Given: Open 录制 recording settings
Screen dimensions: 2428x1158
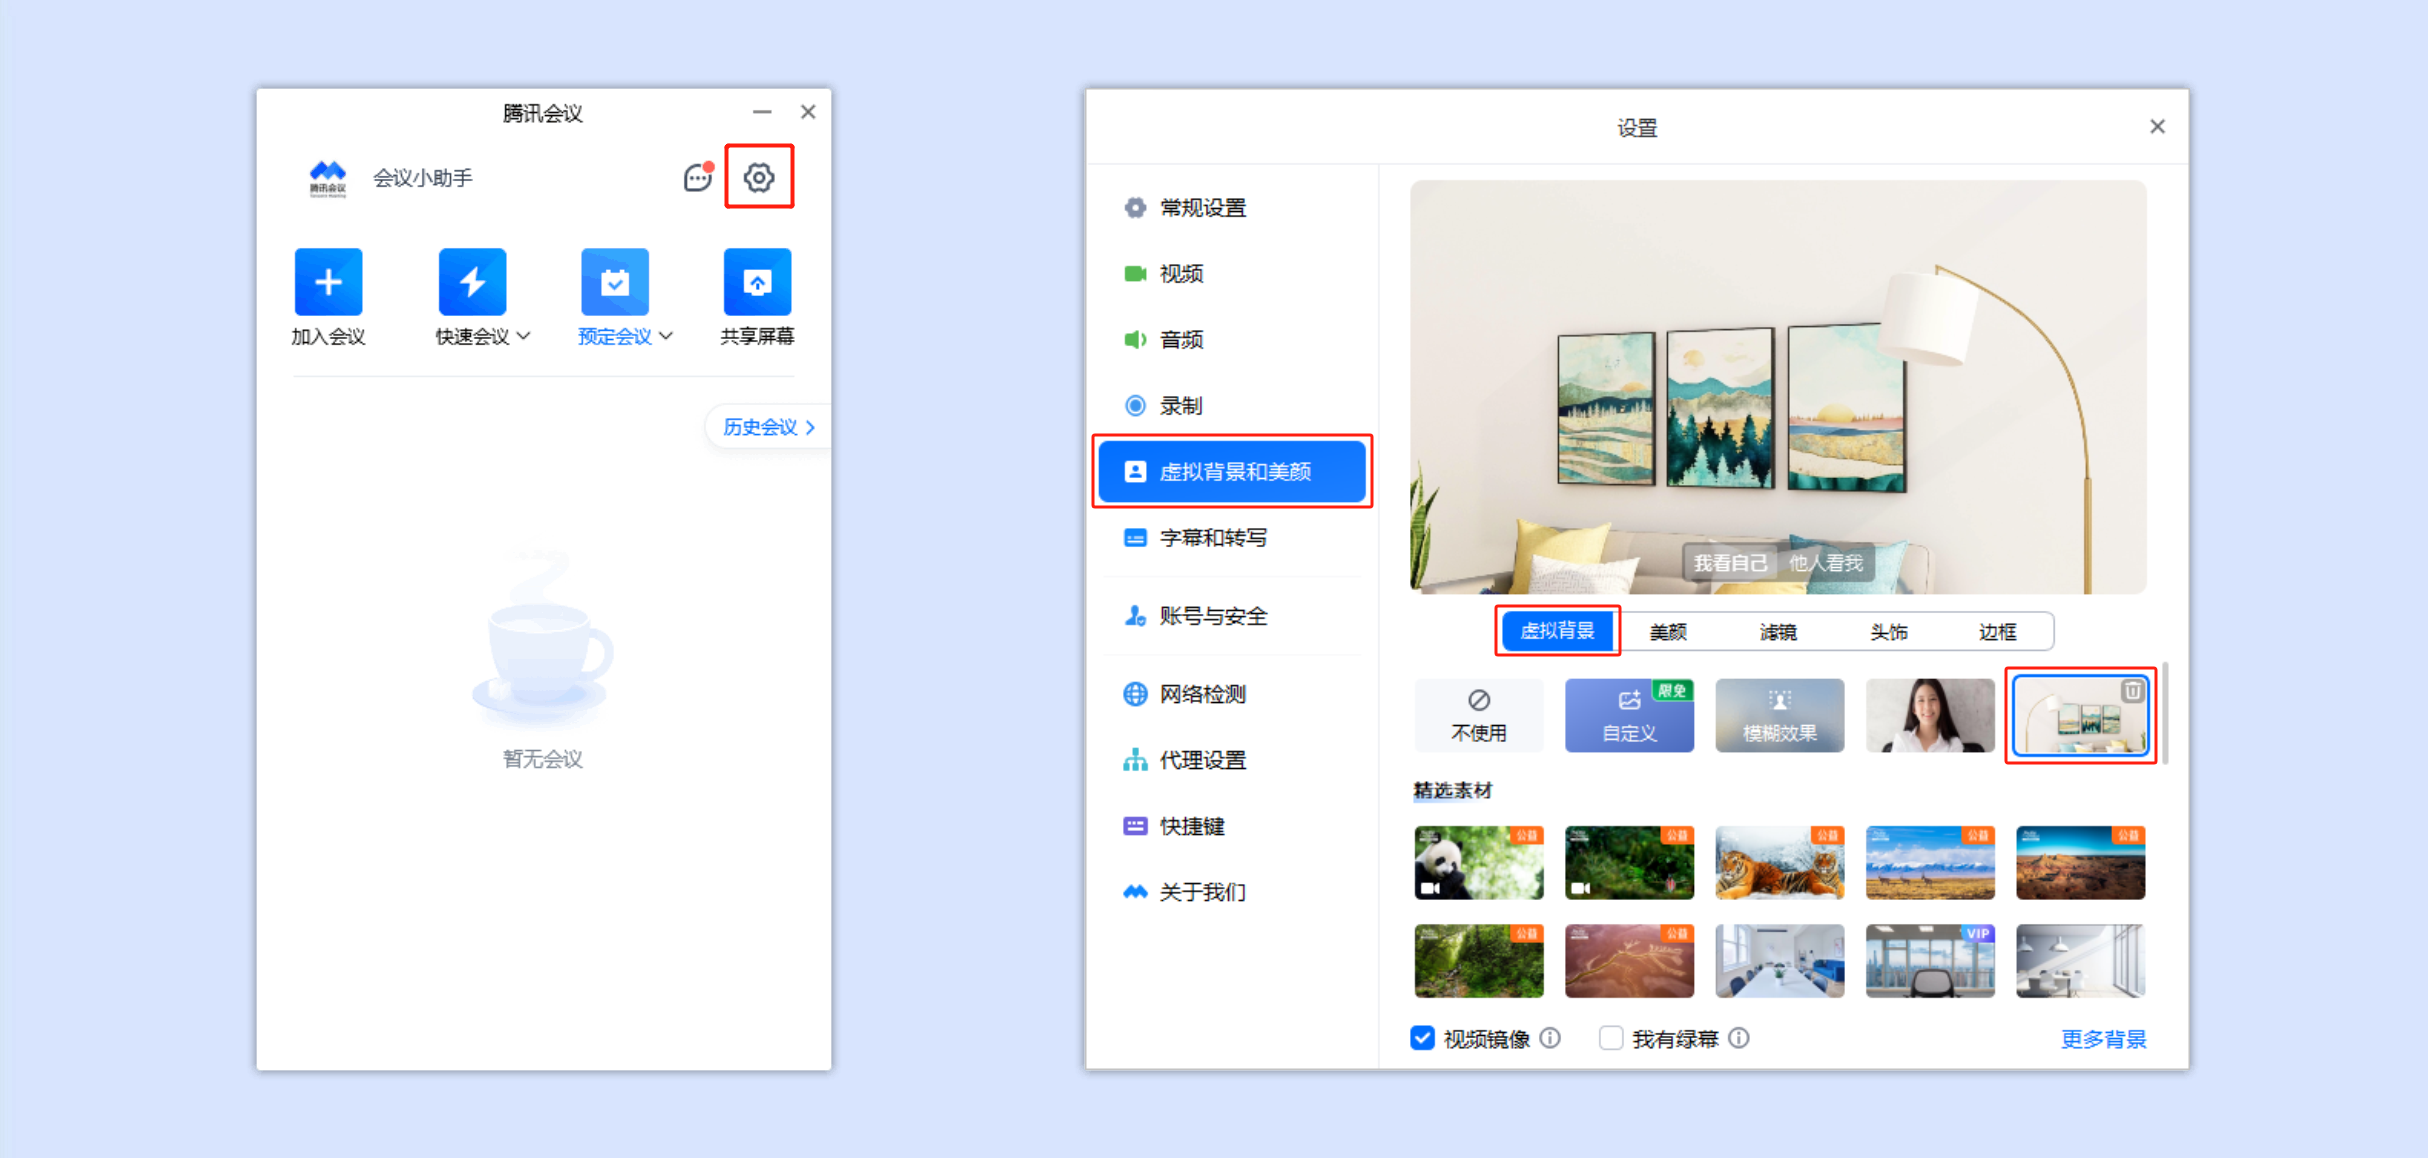Looking at the screenshot, I should pos(1180,405).
